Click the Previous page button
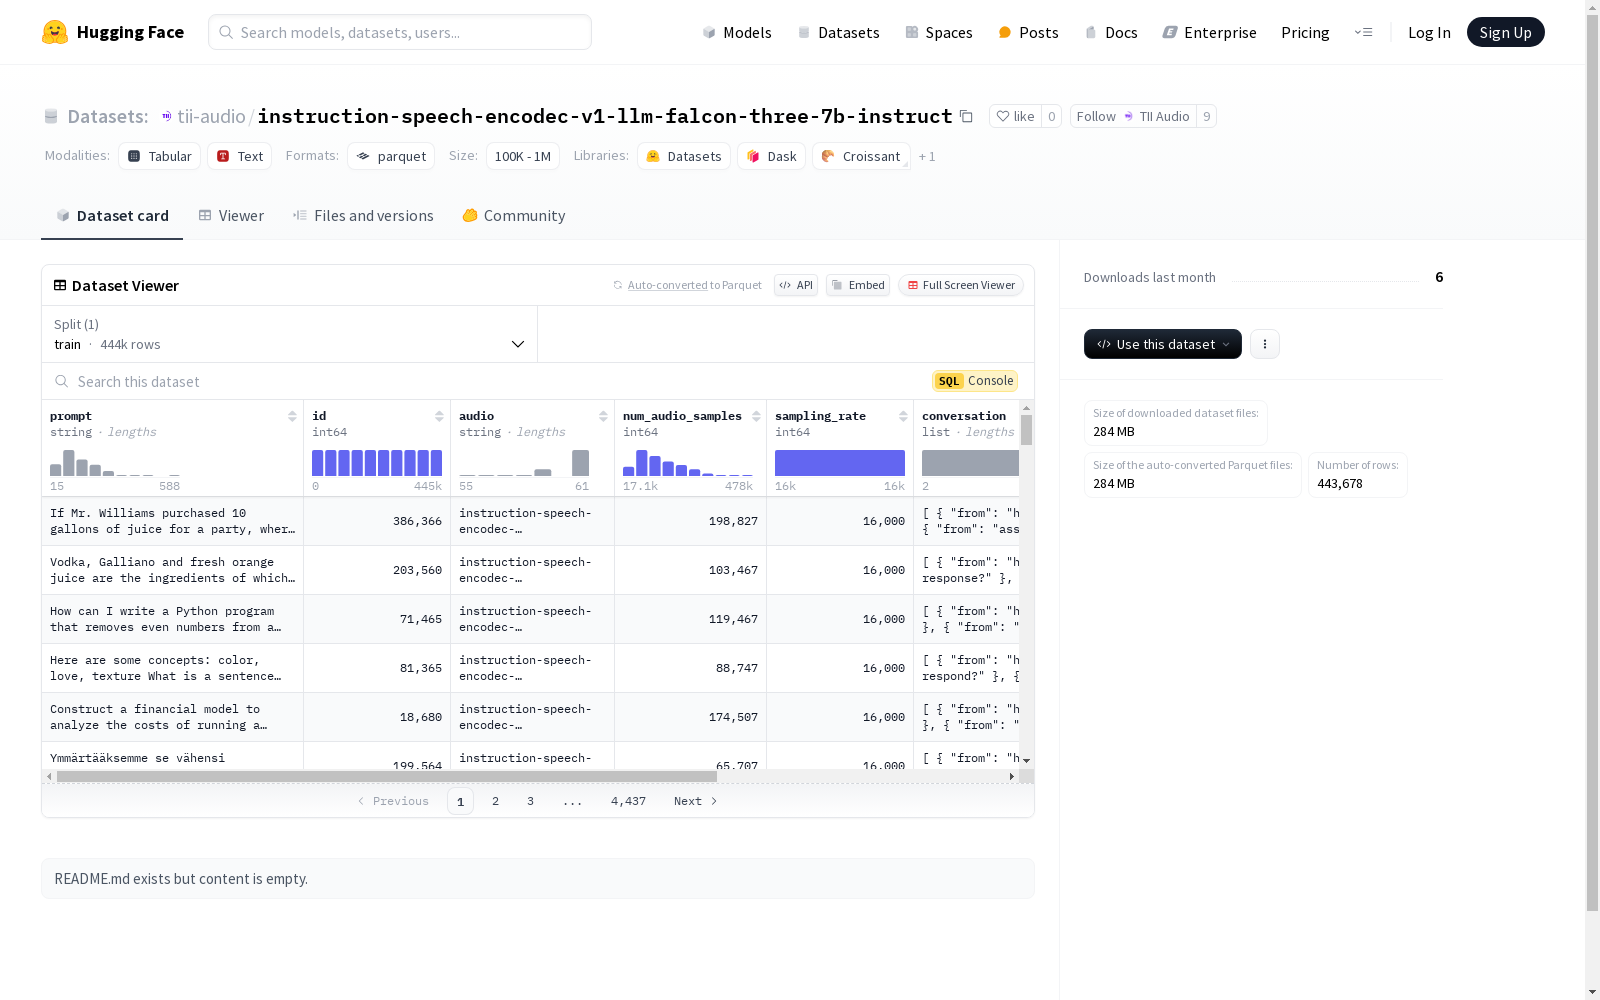Viewport: 1600px width, 1000px height. click(393, 801)
